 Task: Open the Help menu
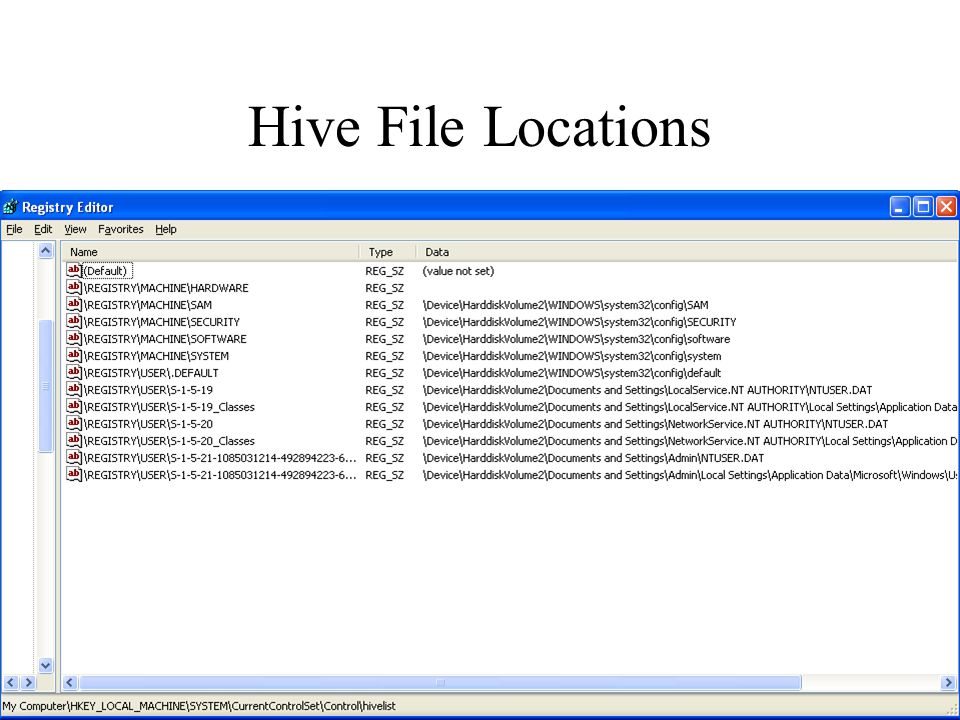[165, 229]
